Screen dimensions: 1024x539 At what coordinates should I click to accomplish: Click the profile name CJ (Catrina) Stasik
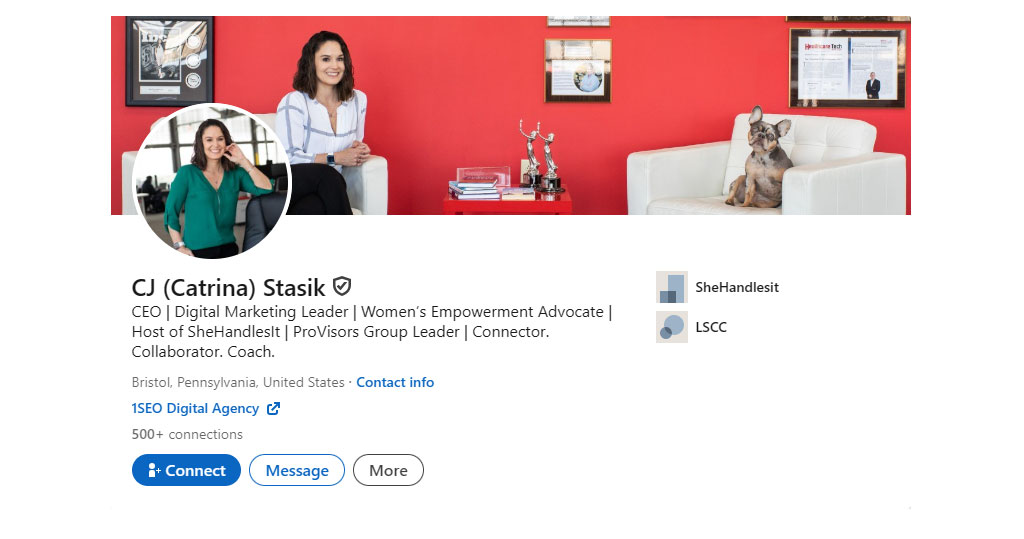(x=229, y=287)
